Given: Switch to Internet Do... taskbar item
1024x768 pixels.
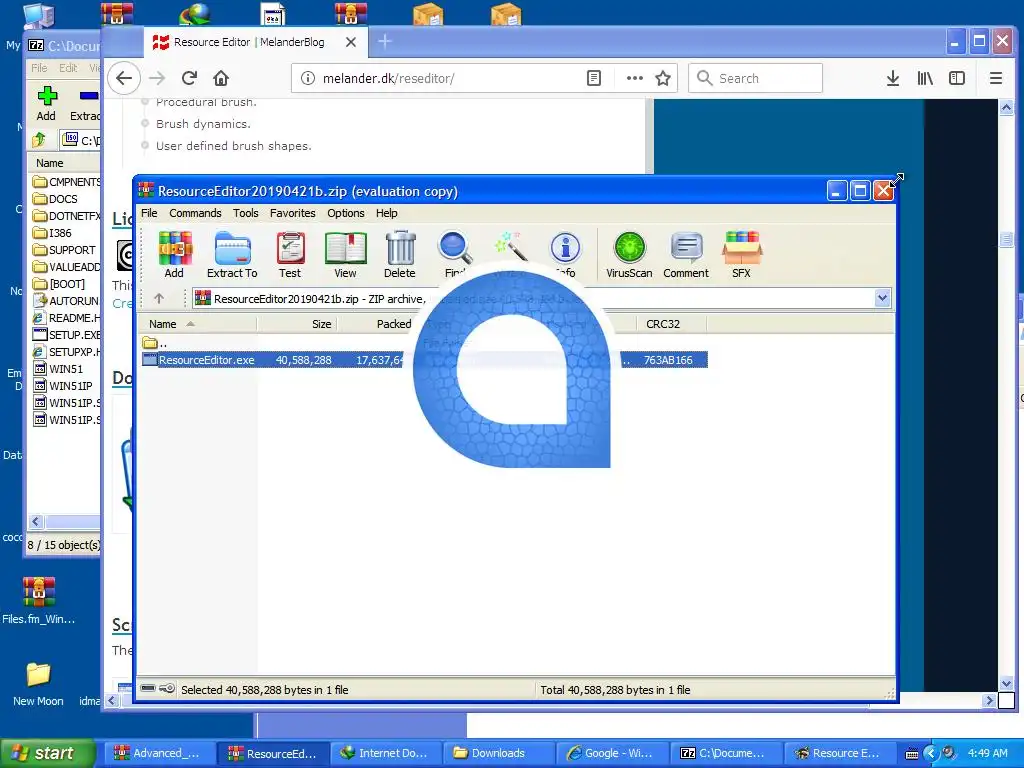Looking at the screenshot, I should click(385, 753).
